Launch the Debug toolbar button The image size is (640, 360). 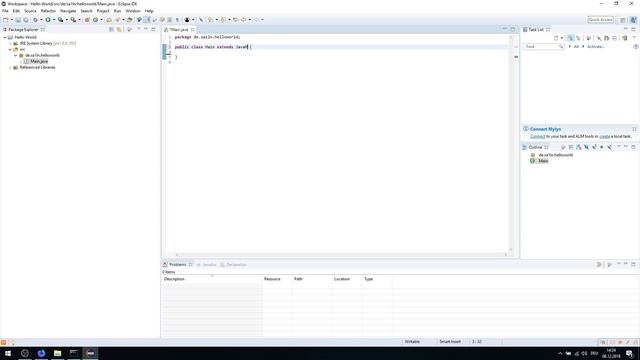click(x=36, y=20)
